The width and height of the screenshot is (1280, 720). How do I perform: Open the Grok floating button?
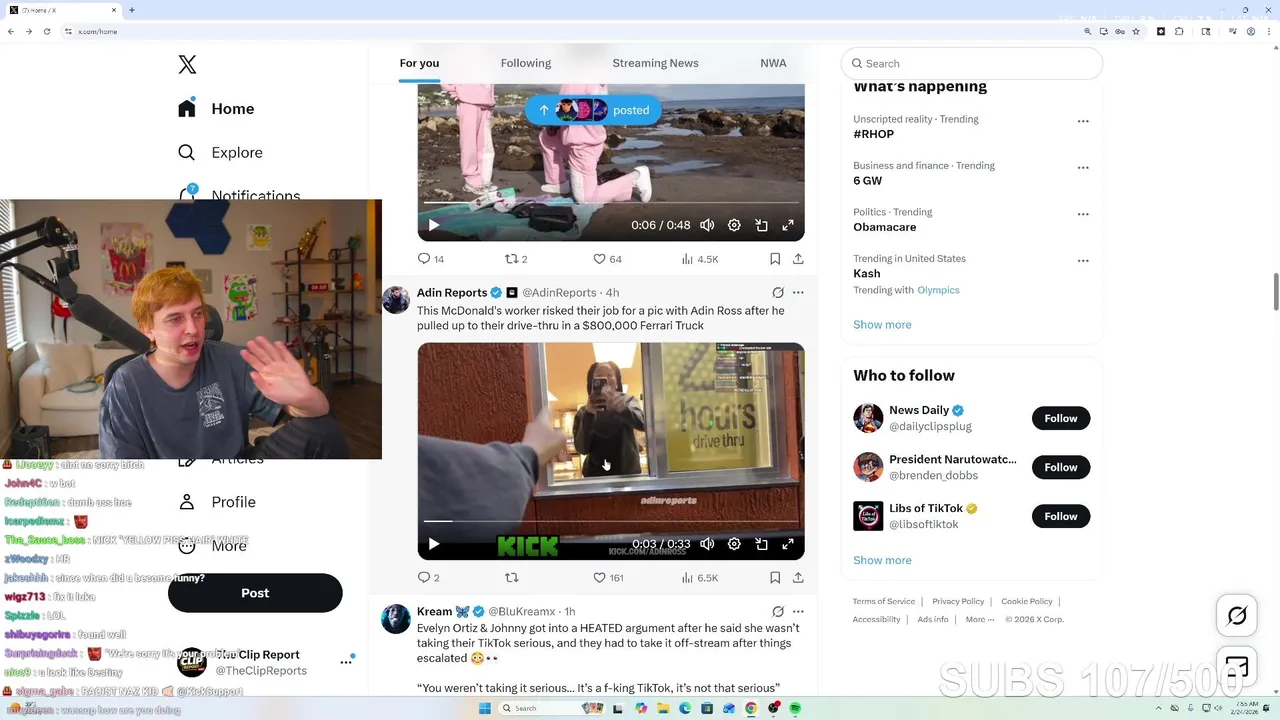(x=1237, y=616)
